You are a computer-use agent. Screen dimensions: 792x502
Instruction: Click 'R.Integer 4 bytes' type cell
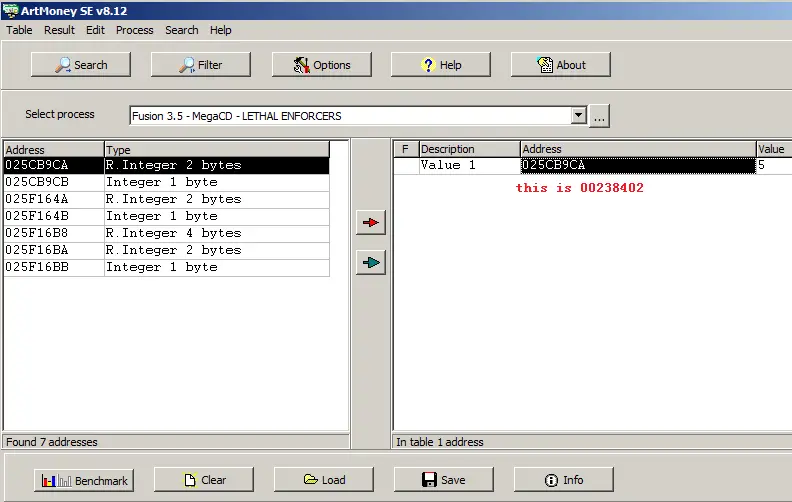[x=217, y=233]
